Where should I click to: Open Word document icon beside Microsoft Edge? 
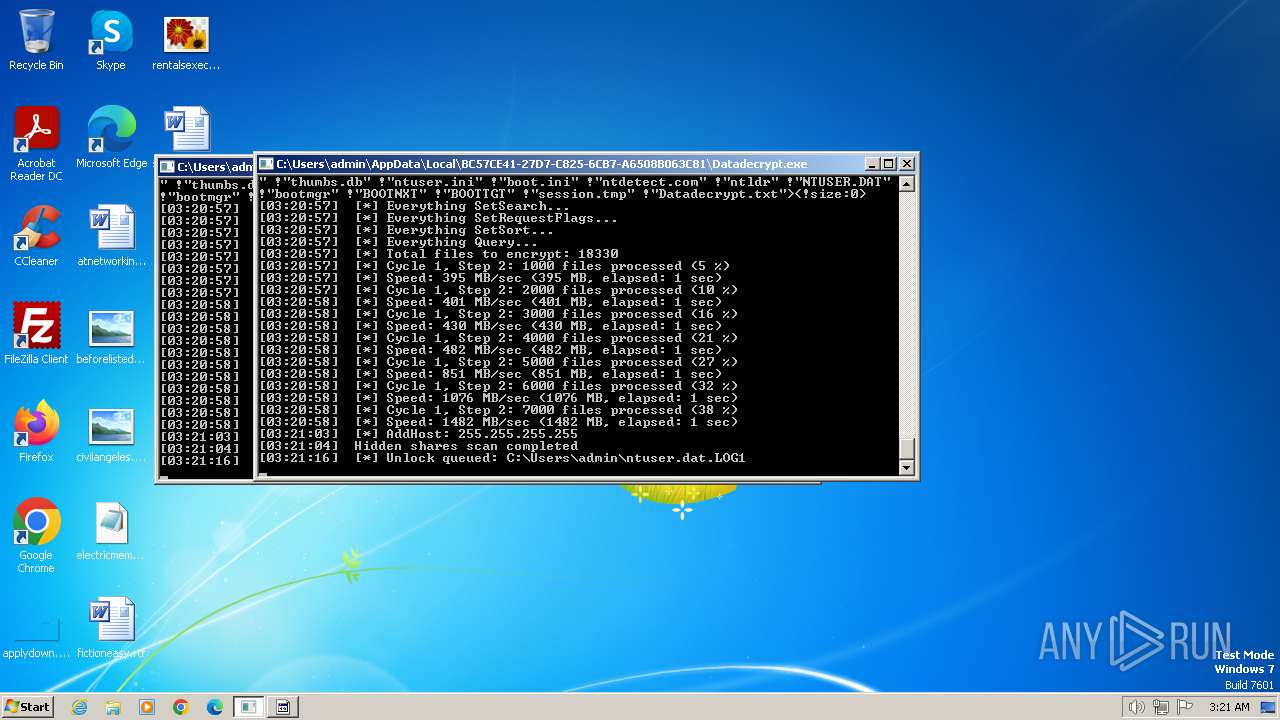[187, 130]
